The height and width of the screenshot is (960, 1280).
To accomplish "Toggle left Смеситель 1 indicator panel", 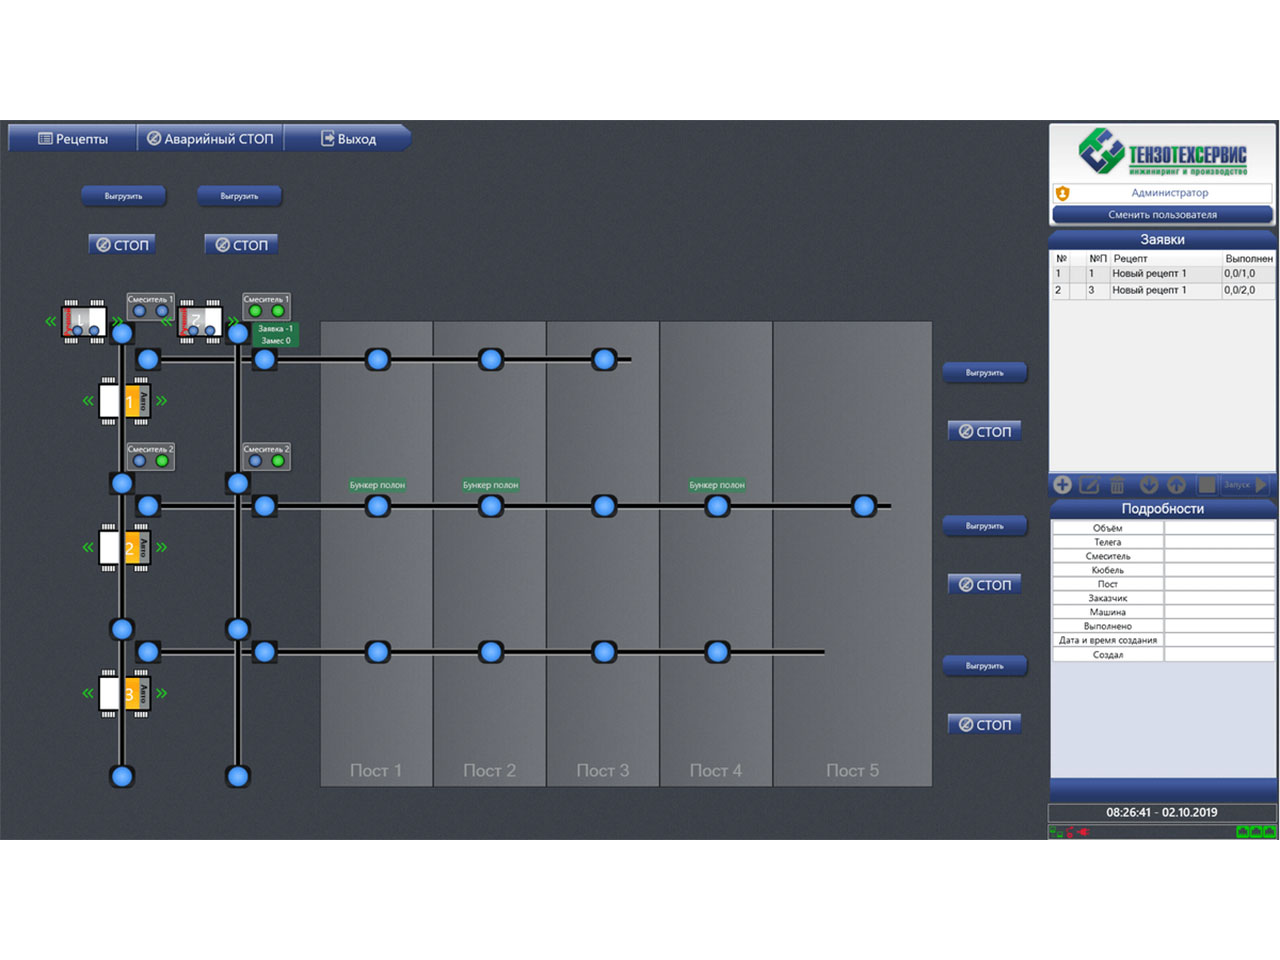I will 150,306.
